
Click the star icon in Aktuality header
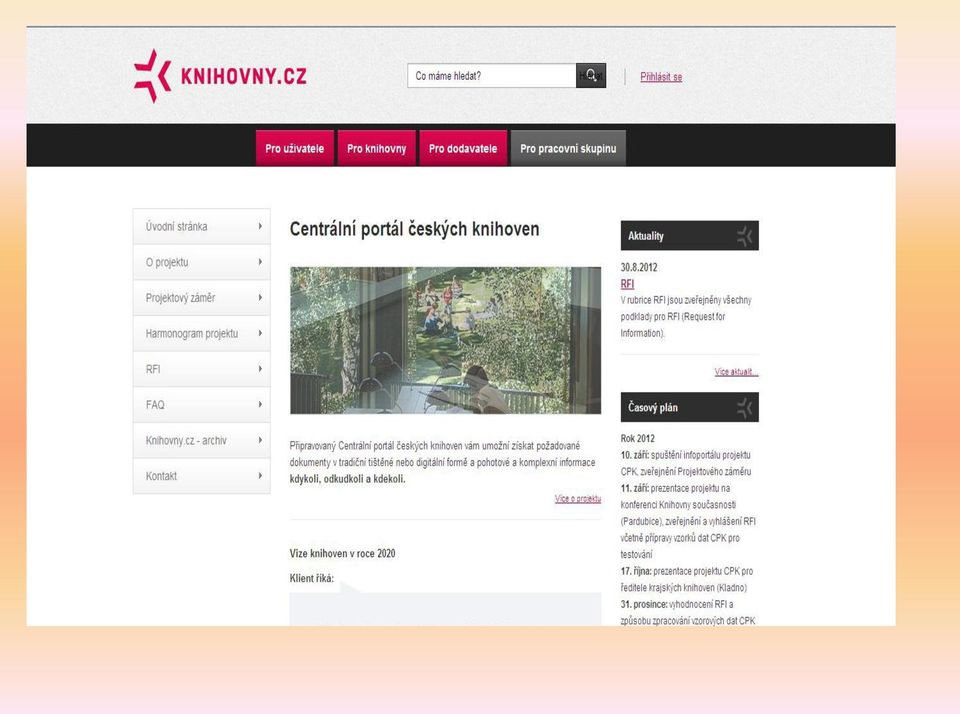pos(744,236)
